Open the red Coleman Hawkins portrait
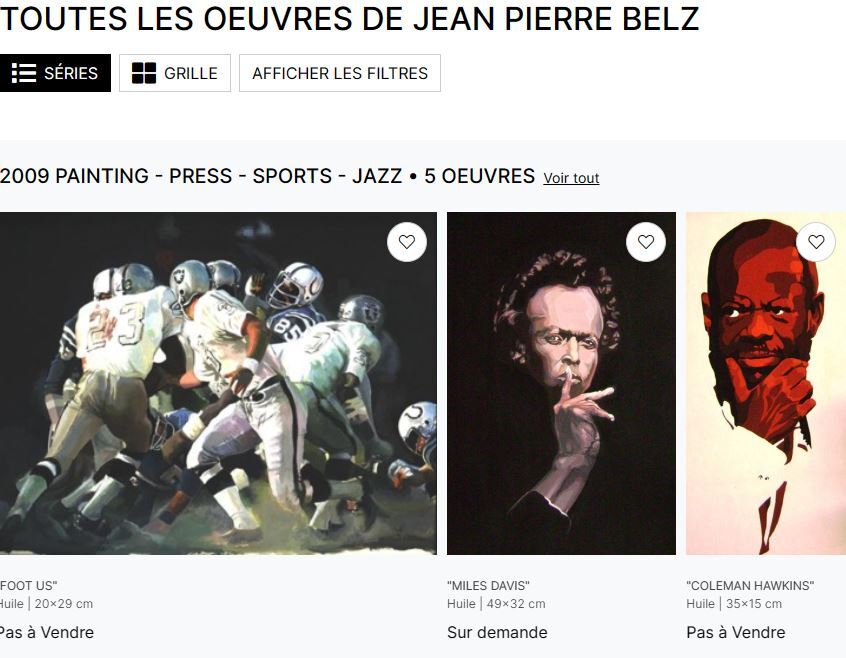Screen dimensions: 846x658 [766, 383]
